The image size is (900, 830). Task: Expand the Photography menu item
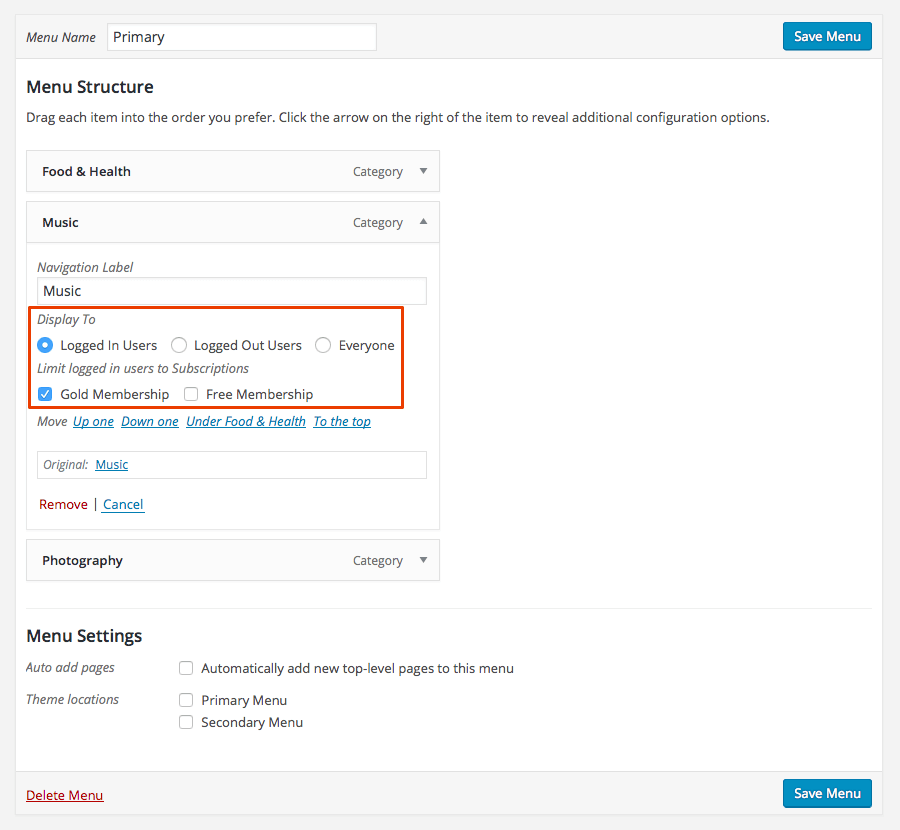coord(423,560)
